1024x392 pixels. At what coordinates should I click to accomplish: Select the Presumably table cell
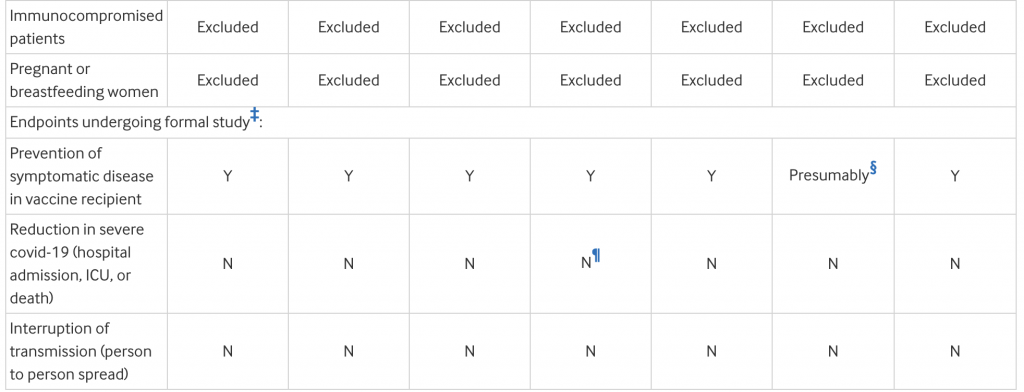click(x=833, y=176)
